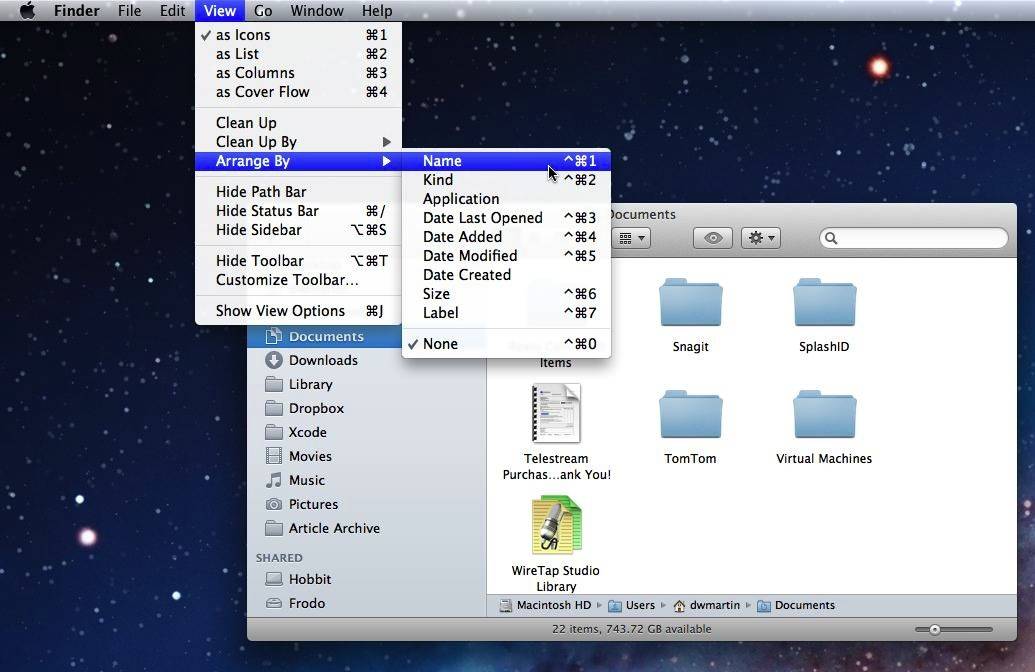Open the Virtual Machines folder
Image resolution: width=1035 pixels, height=672 pixels.
click(824, 415)
